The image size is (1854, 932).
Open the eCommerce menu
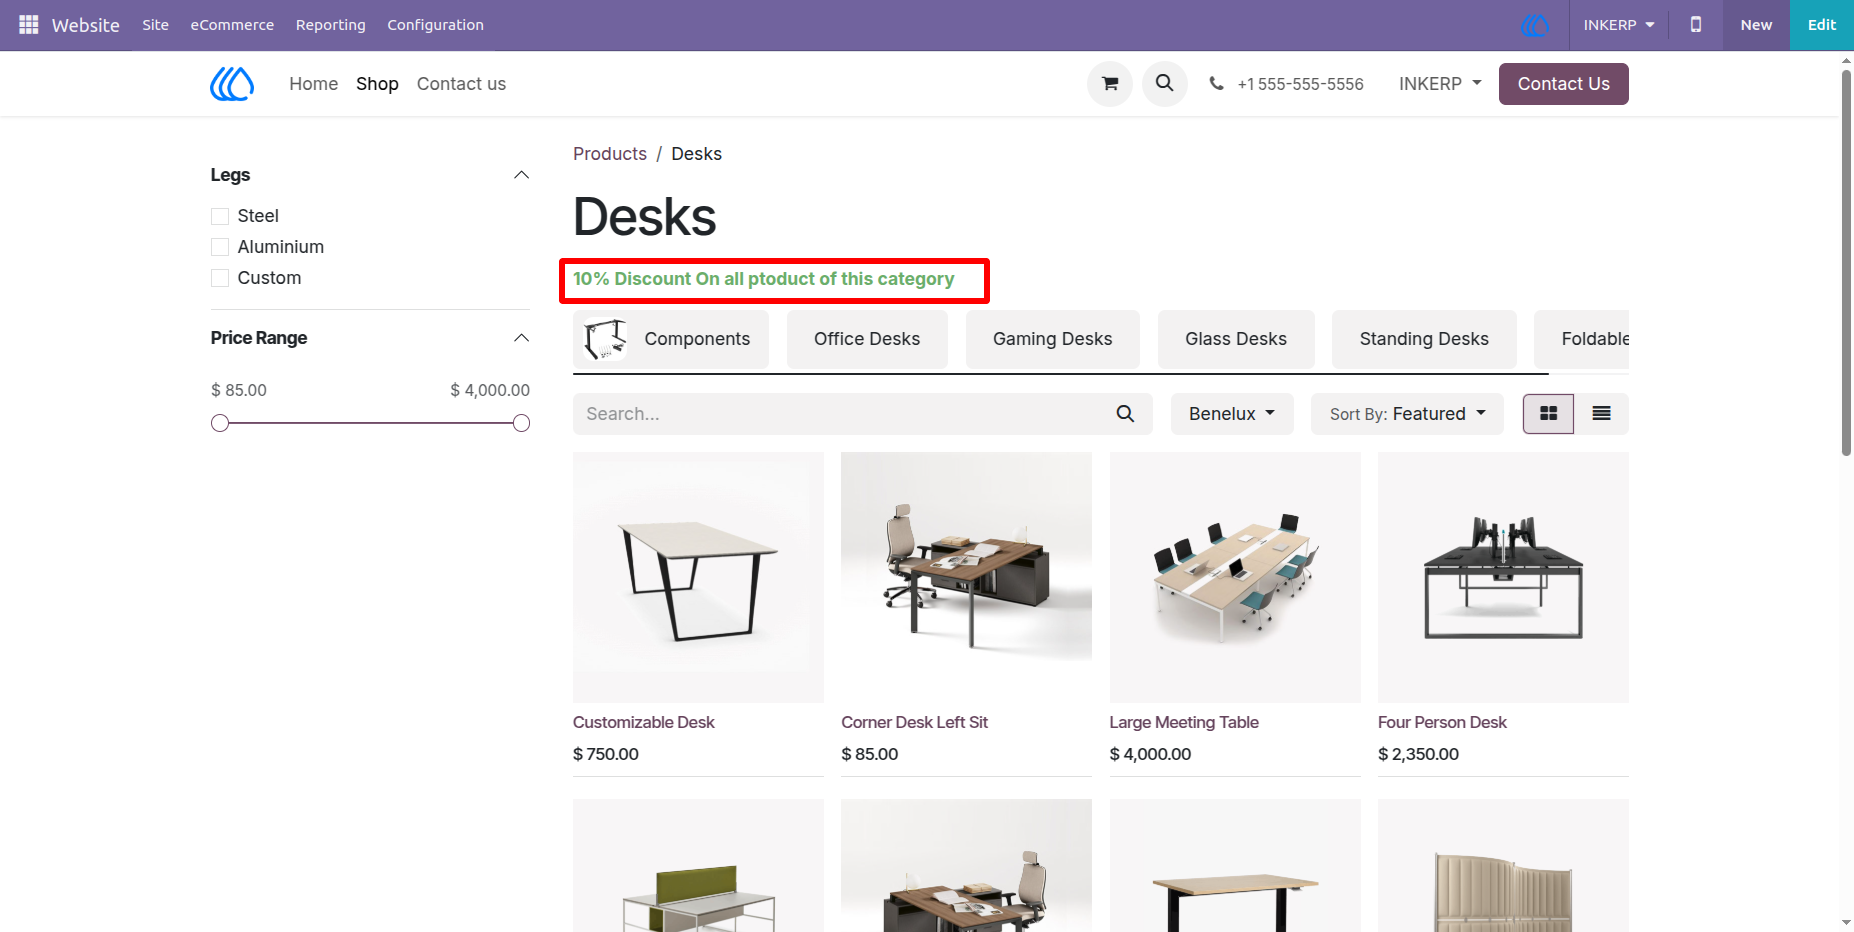pyautogui.click(x=232, y=25)
